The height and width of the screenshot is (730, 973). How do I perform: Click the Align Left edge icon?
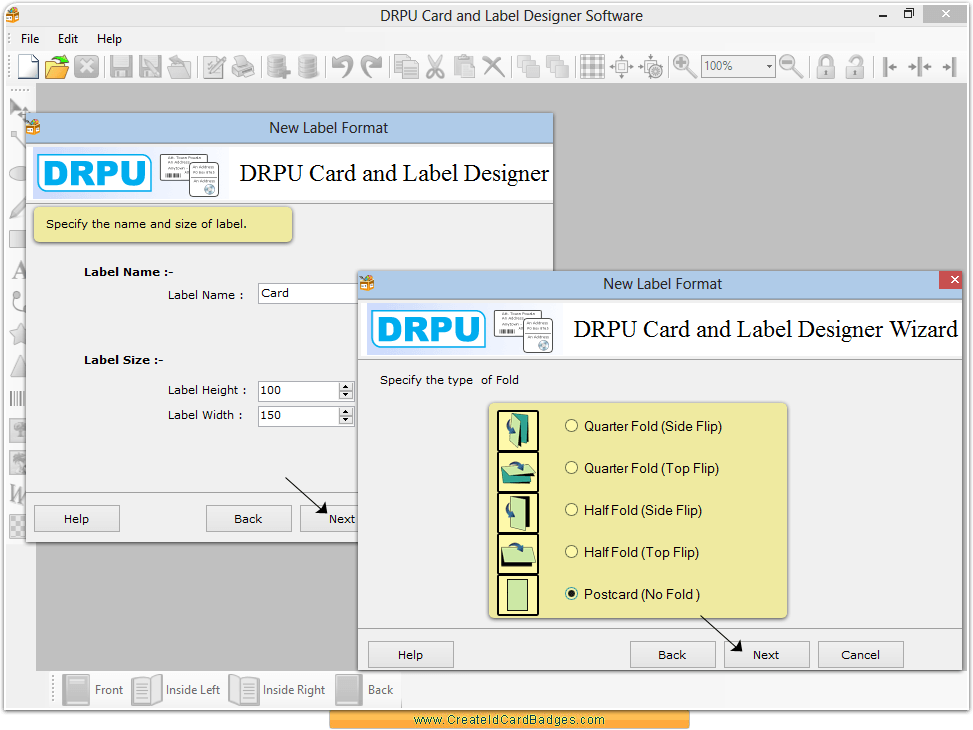[x=890, y=66]
